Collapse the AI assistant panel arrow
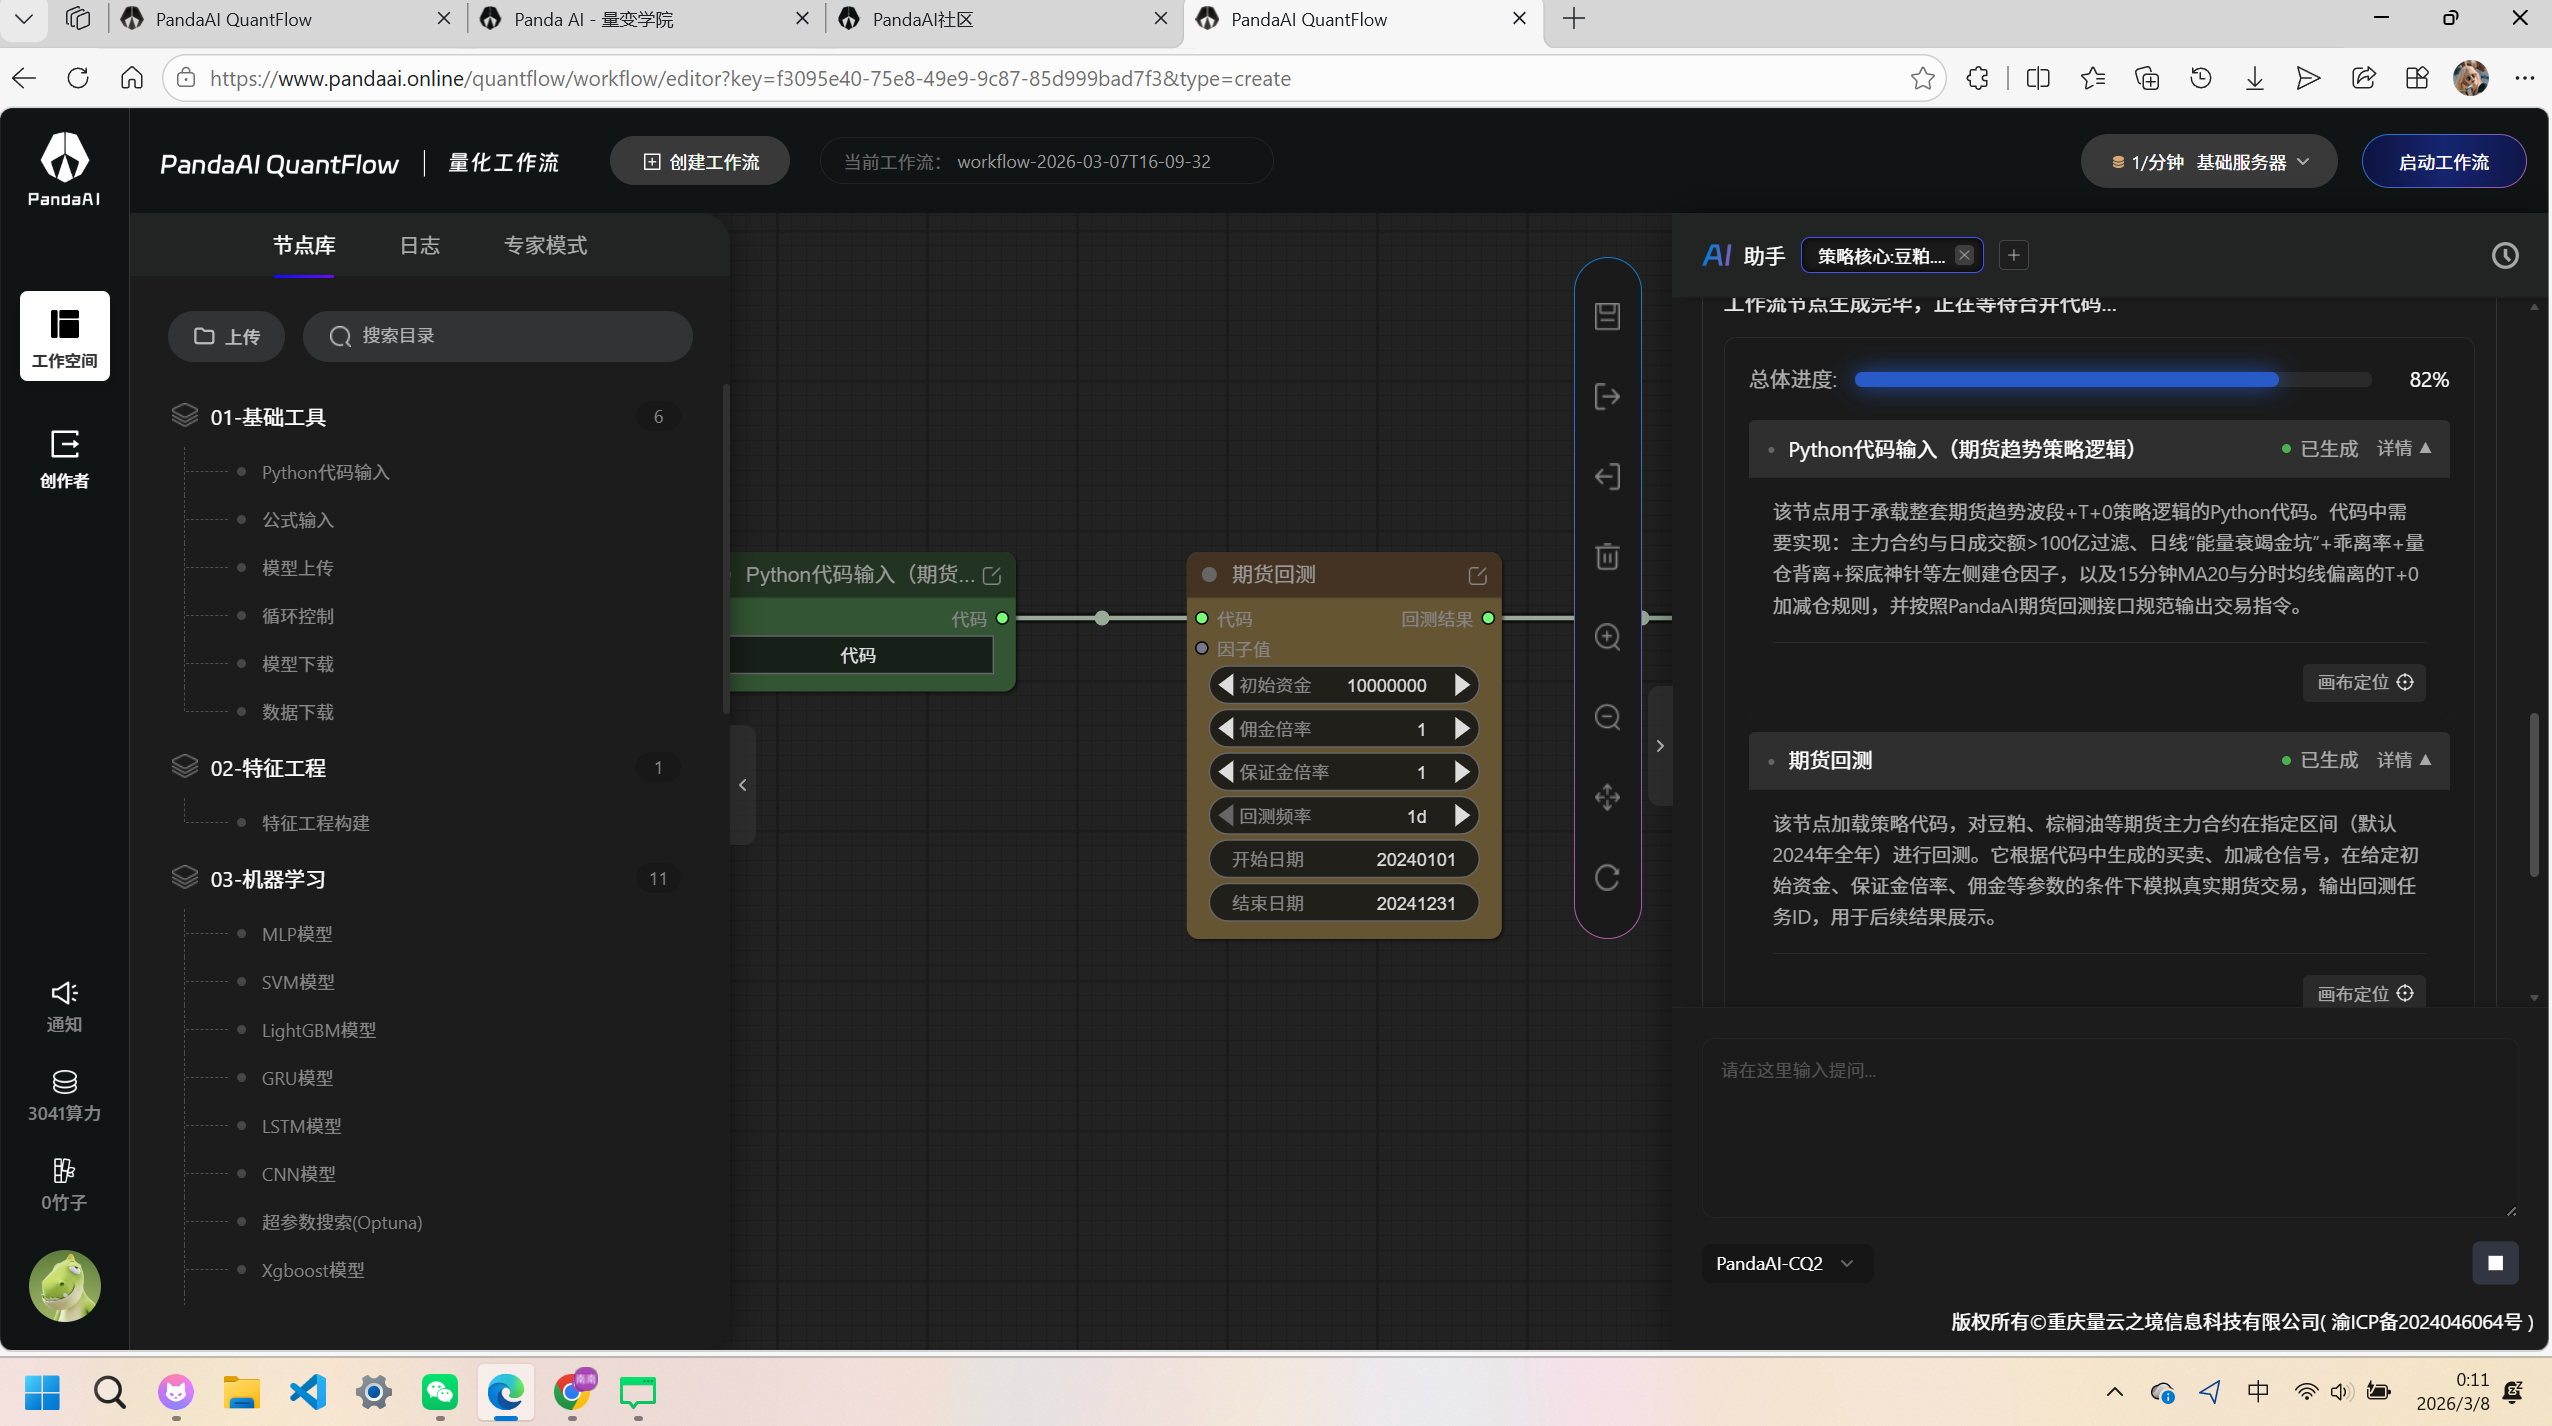Screen dimensions: 2552x1426 point(1660,746)
